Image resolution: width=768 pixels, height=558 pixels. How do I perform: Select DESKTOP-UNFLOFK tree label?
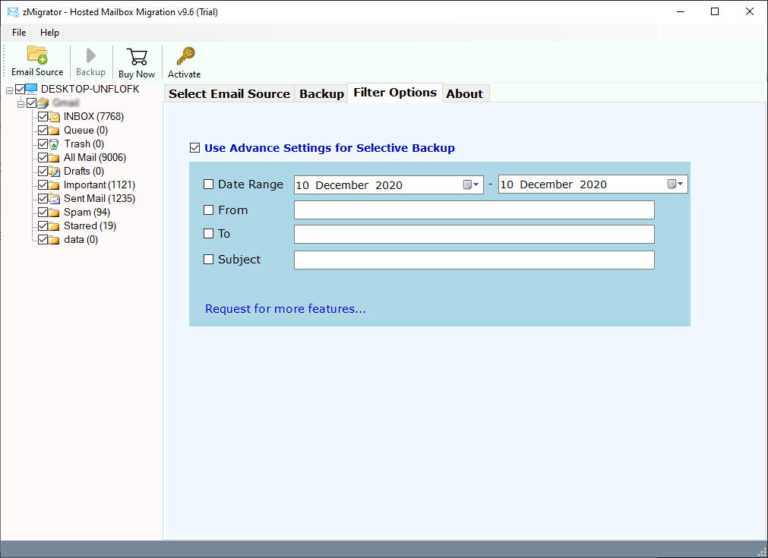(90, 89)
